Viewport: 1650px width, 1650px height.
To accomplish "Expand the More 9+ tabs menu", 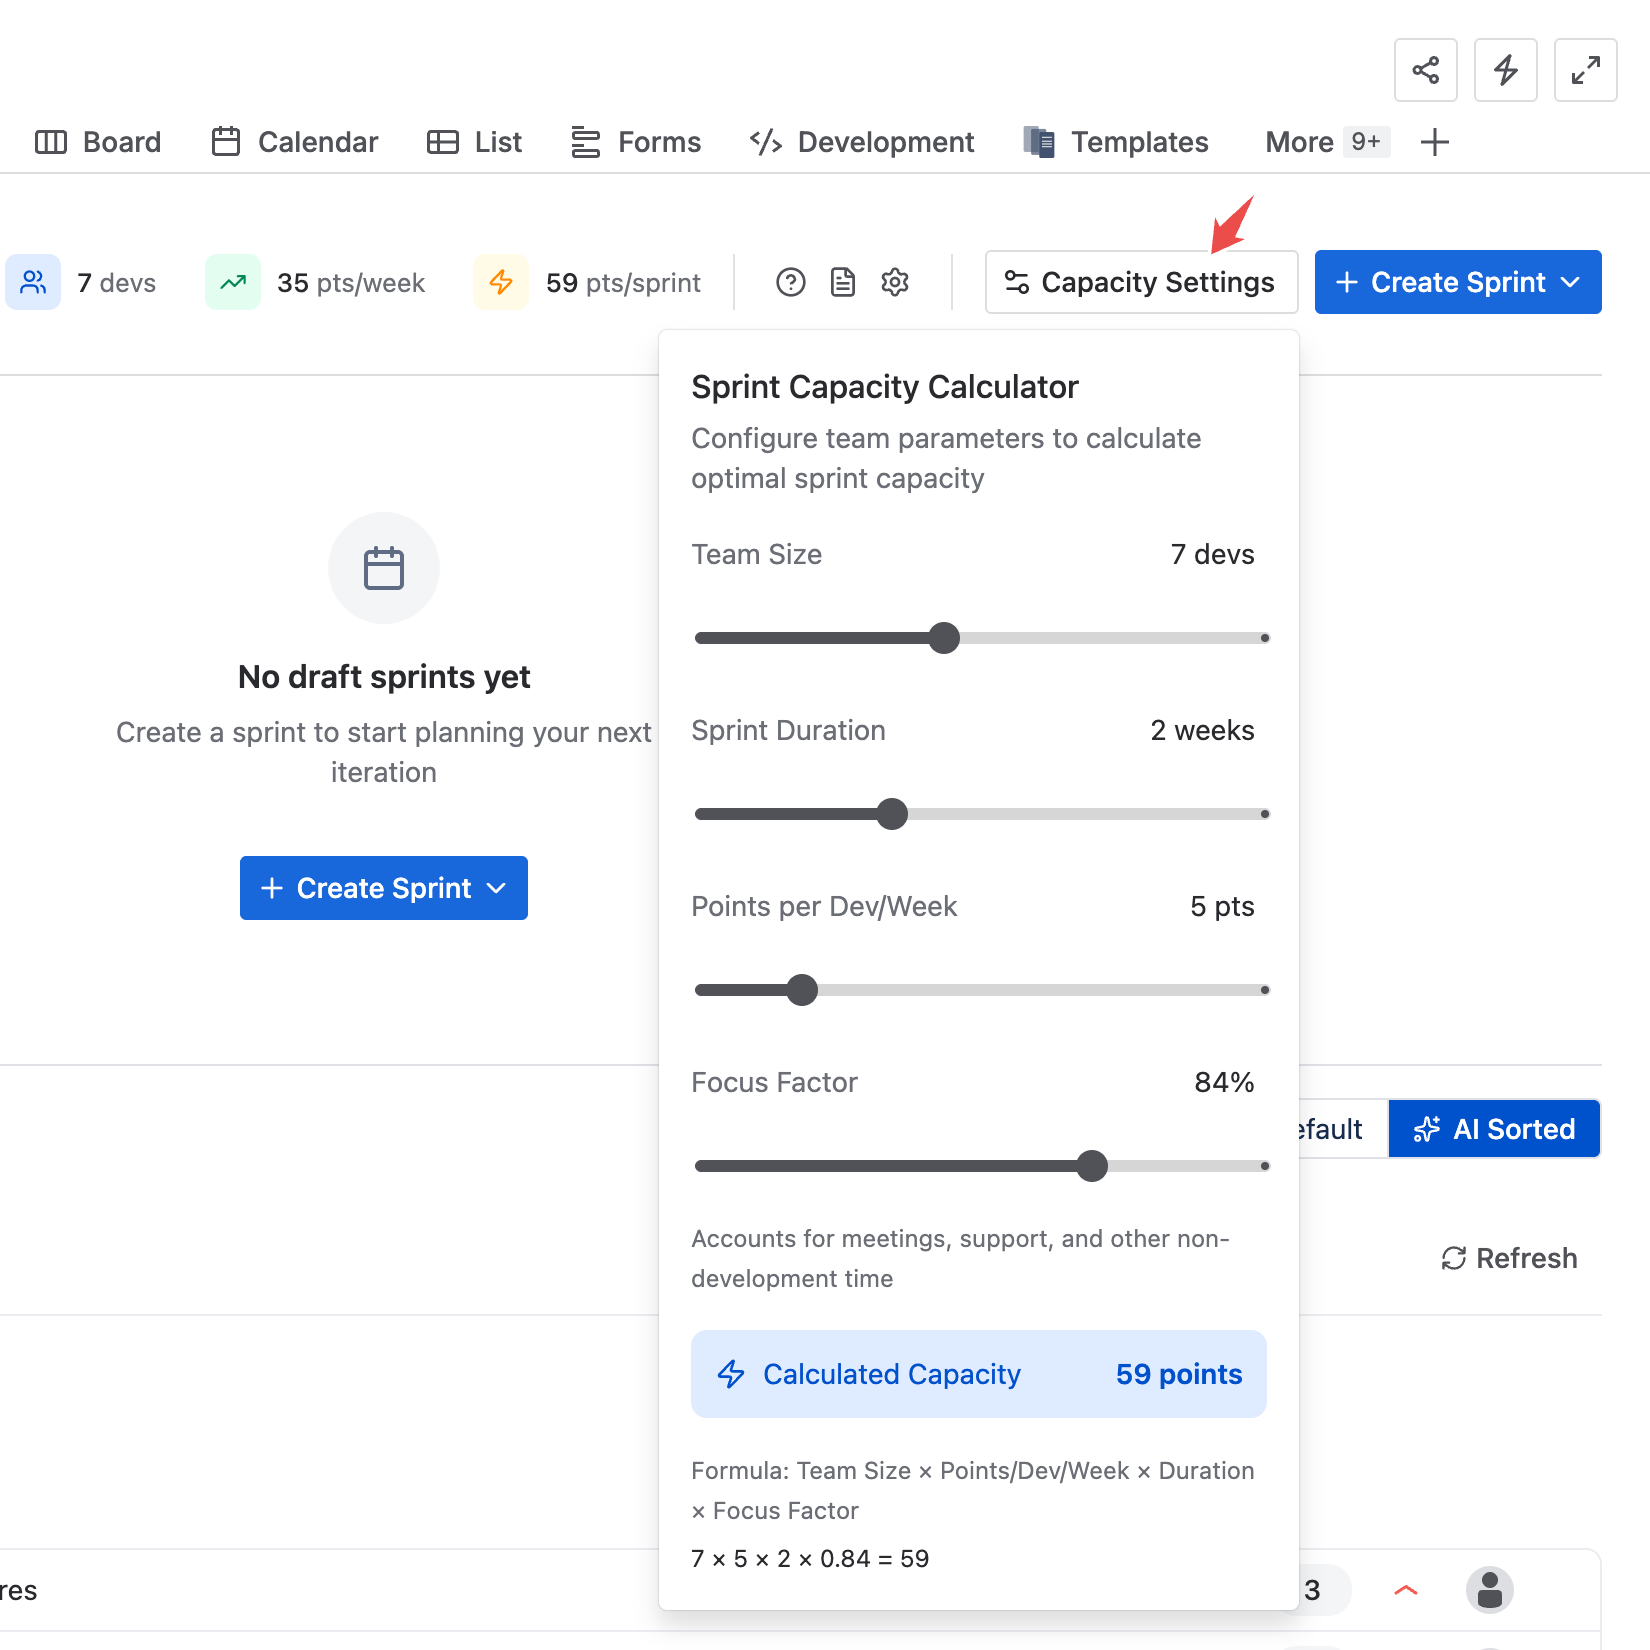I will (x=1327, y=142).
